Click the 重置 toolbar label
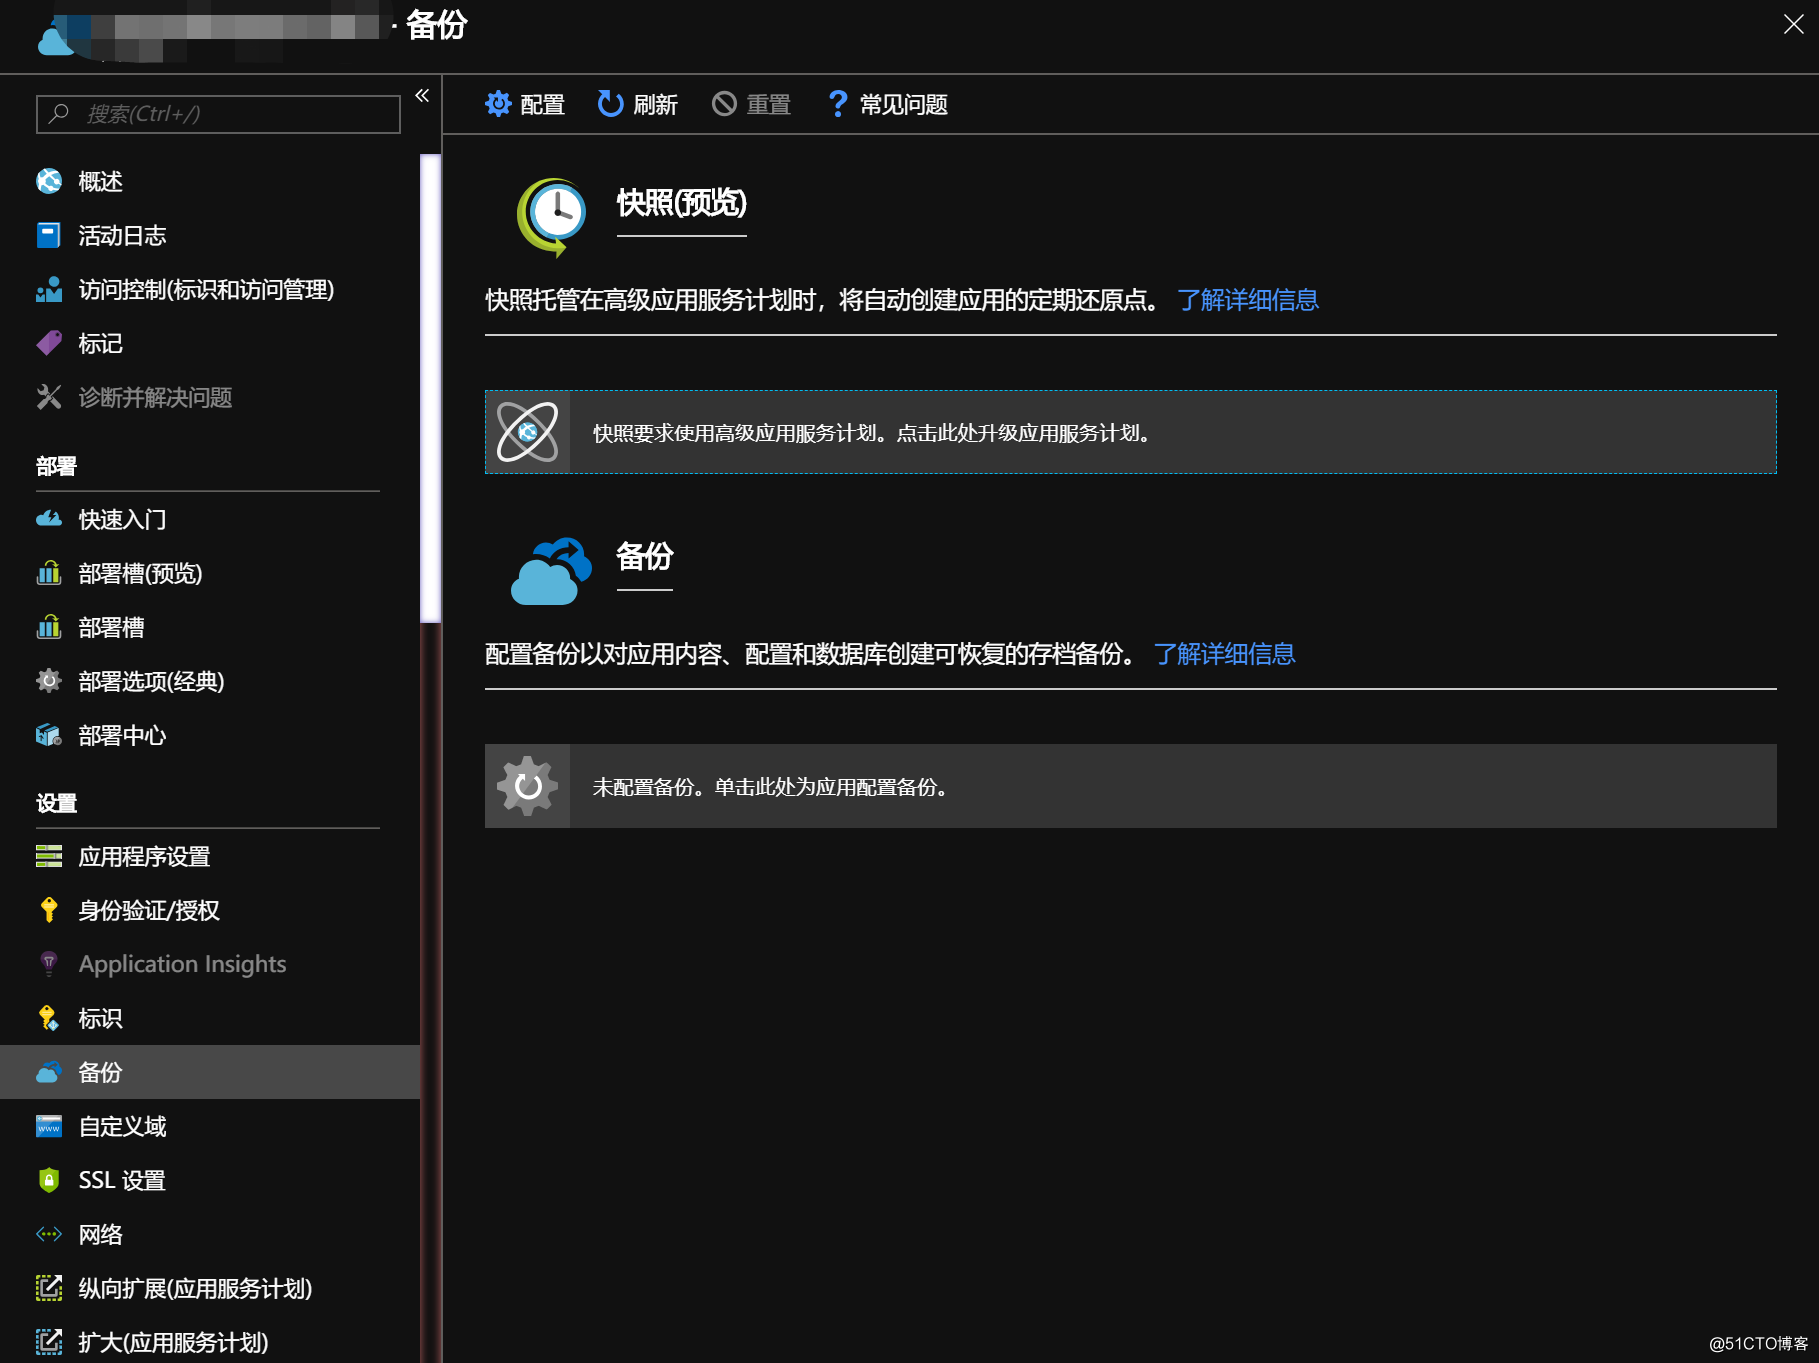1819x1363 pixels. 768,104
